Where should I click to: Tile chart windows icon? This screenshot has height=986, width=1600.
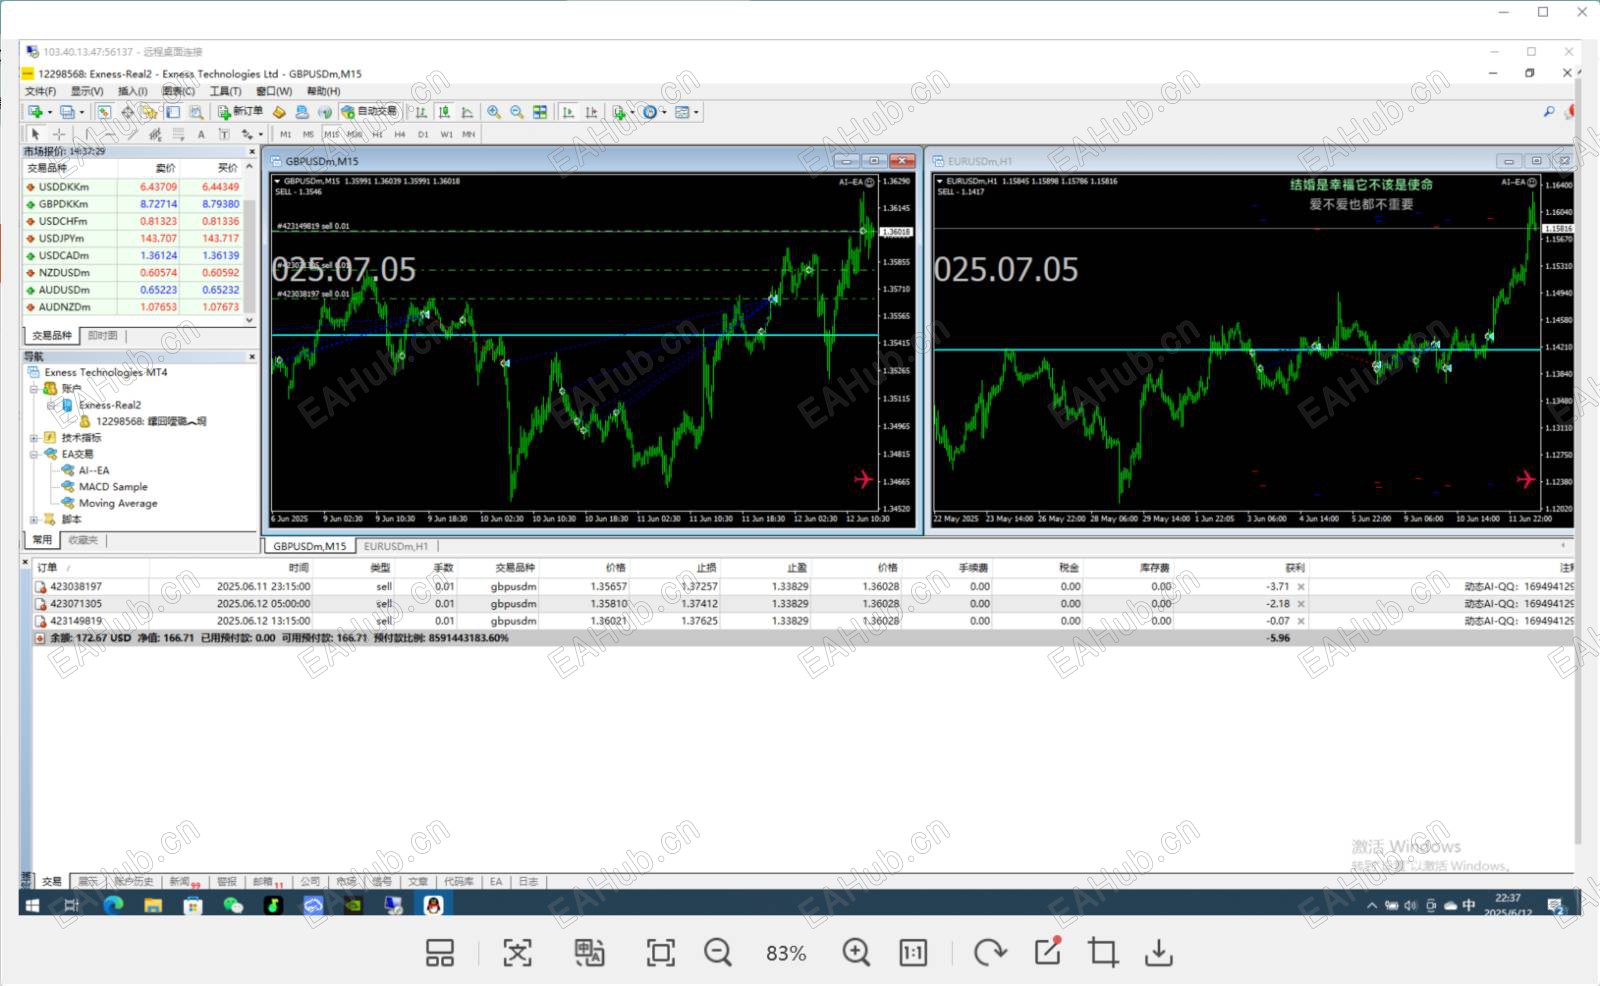pyautogui.click(x=540, y=112)
